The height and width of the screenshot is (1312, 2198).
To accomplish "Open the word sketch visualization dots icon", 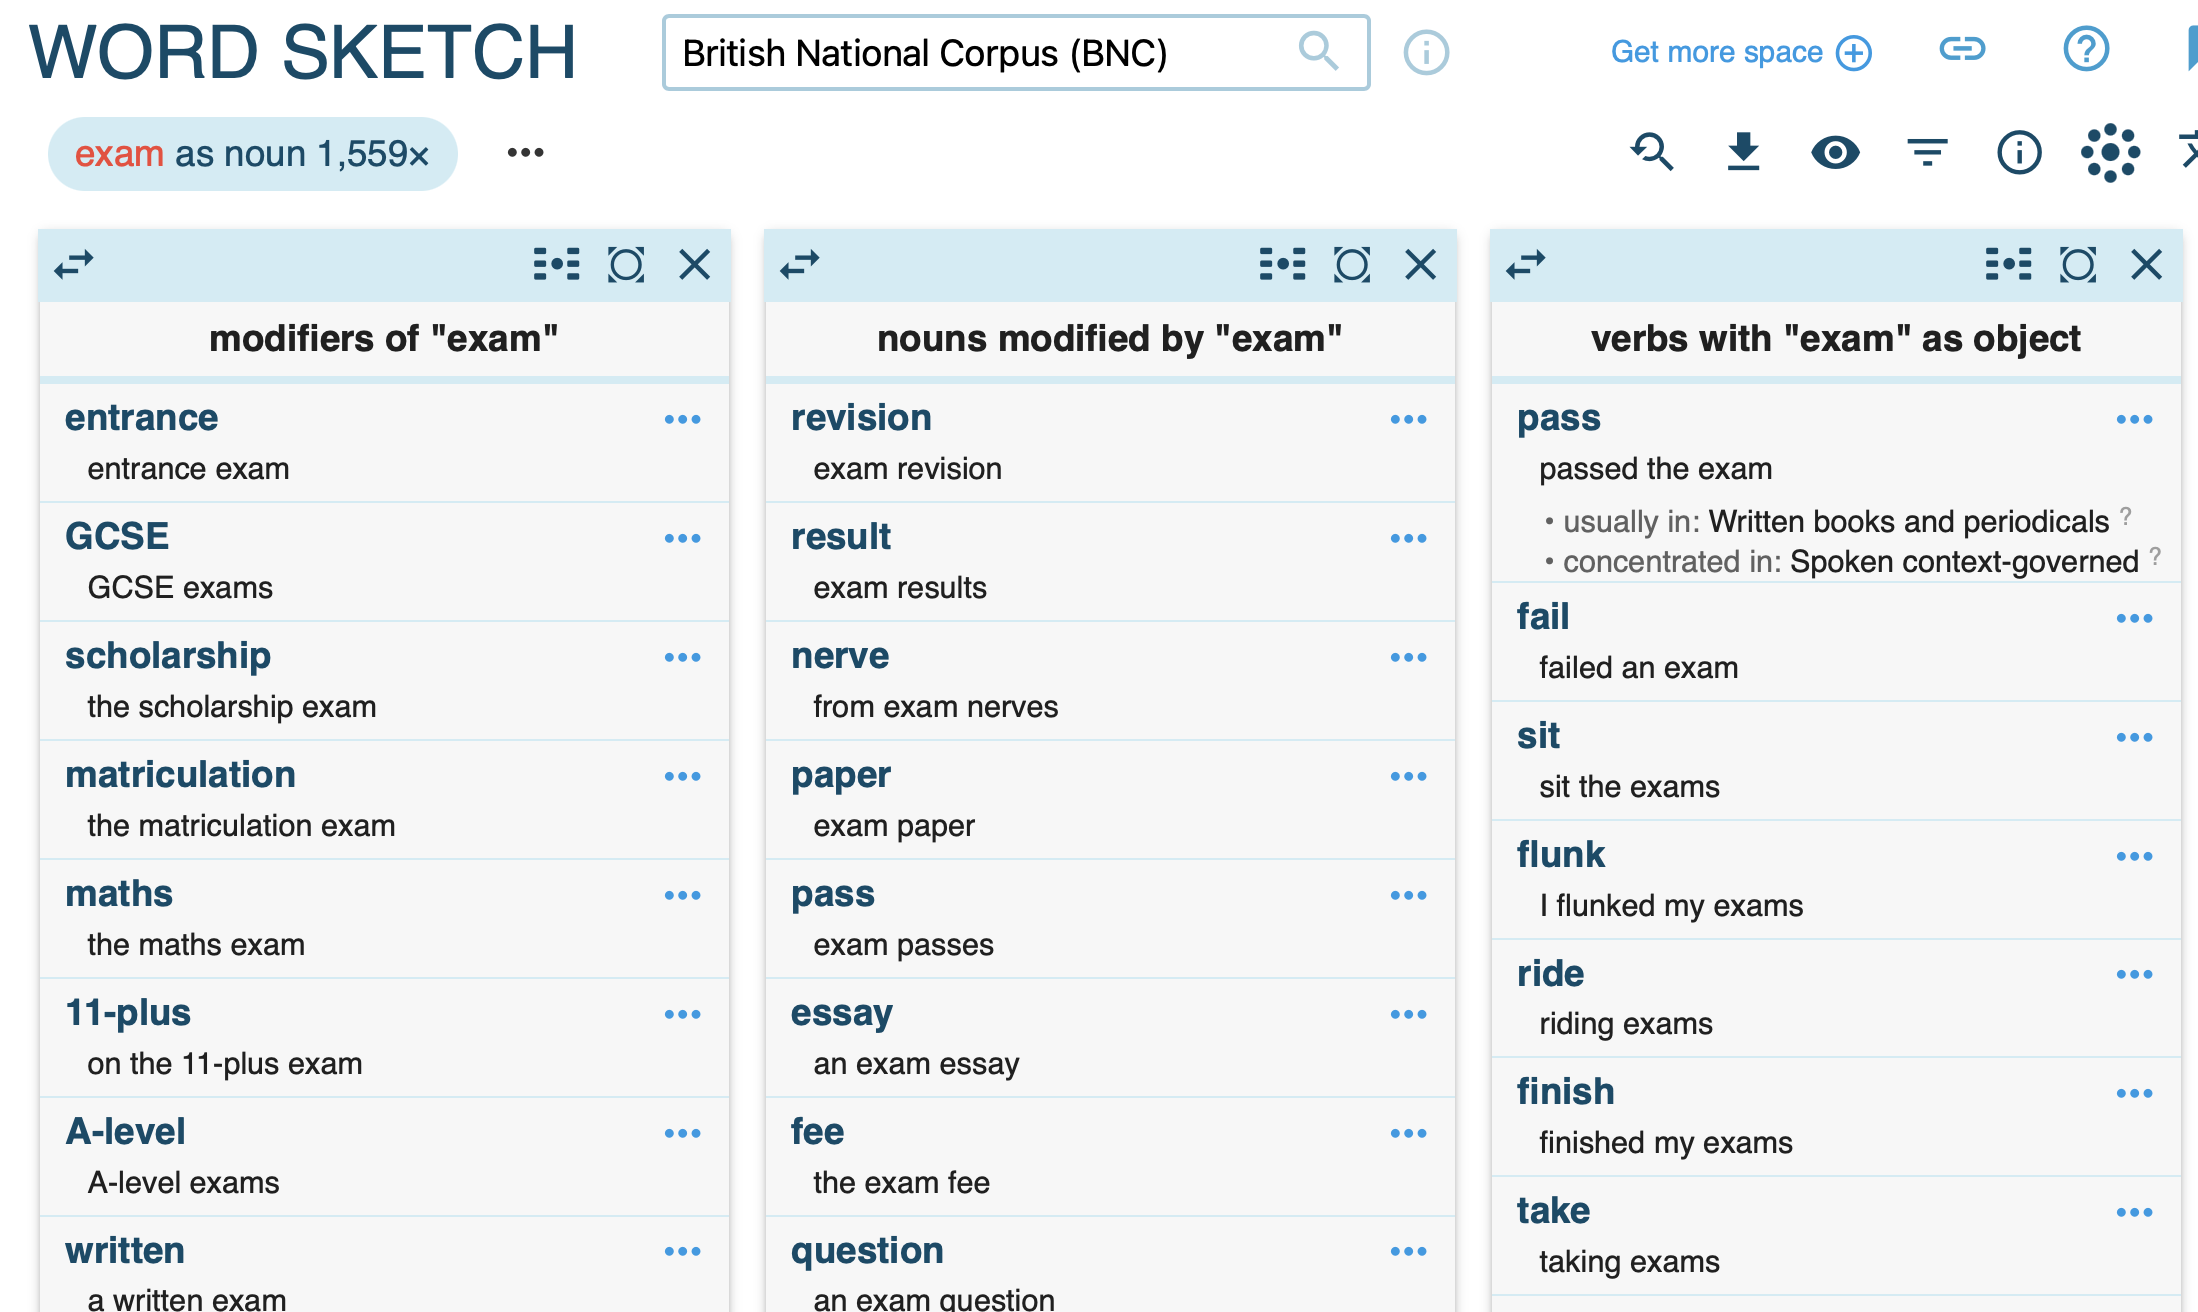I will pos(2110,152).
